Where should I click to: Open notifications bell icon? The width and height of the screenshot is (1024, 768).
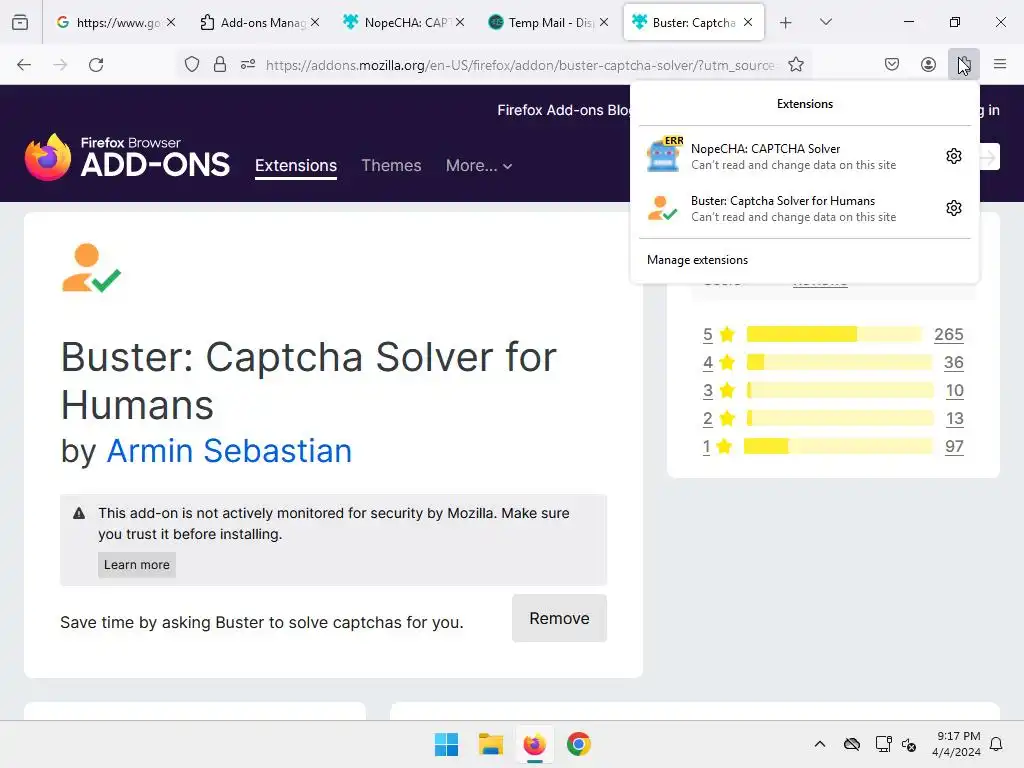(x=996, y=744)
